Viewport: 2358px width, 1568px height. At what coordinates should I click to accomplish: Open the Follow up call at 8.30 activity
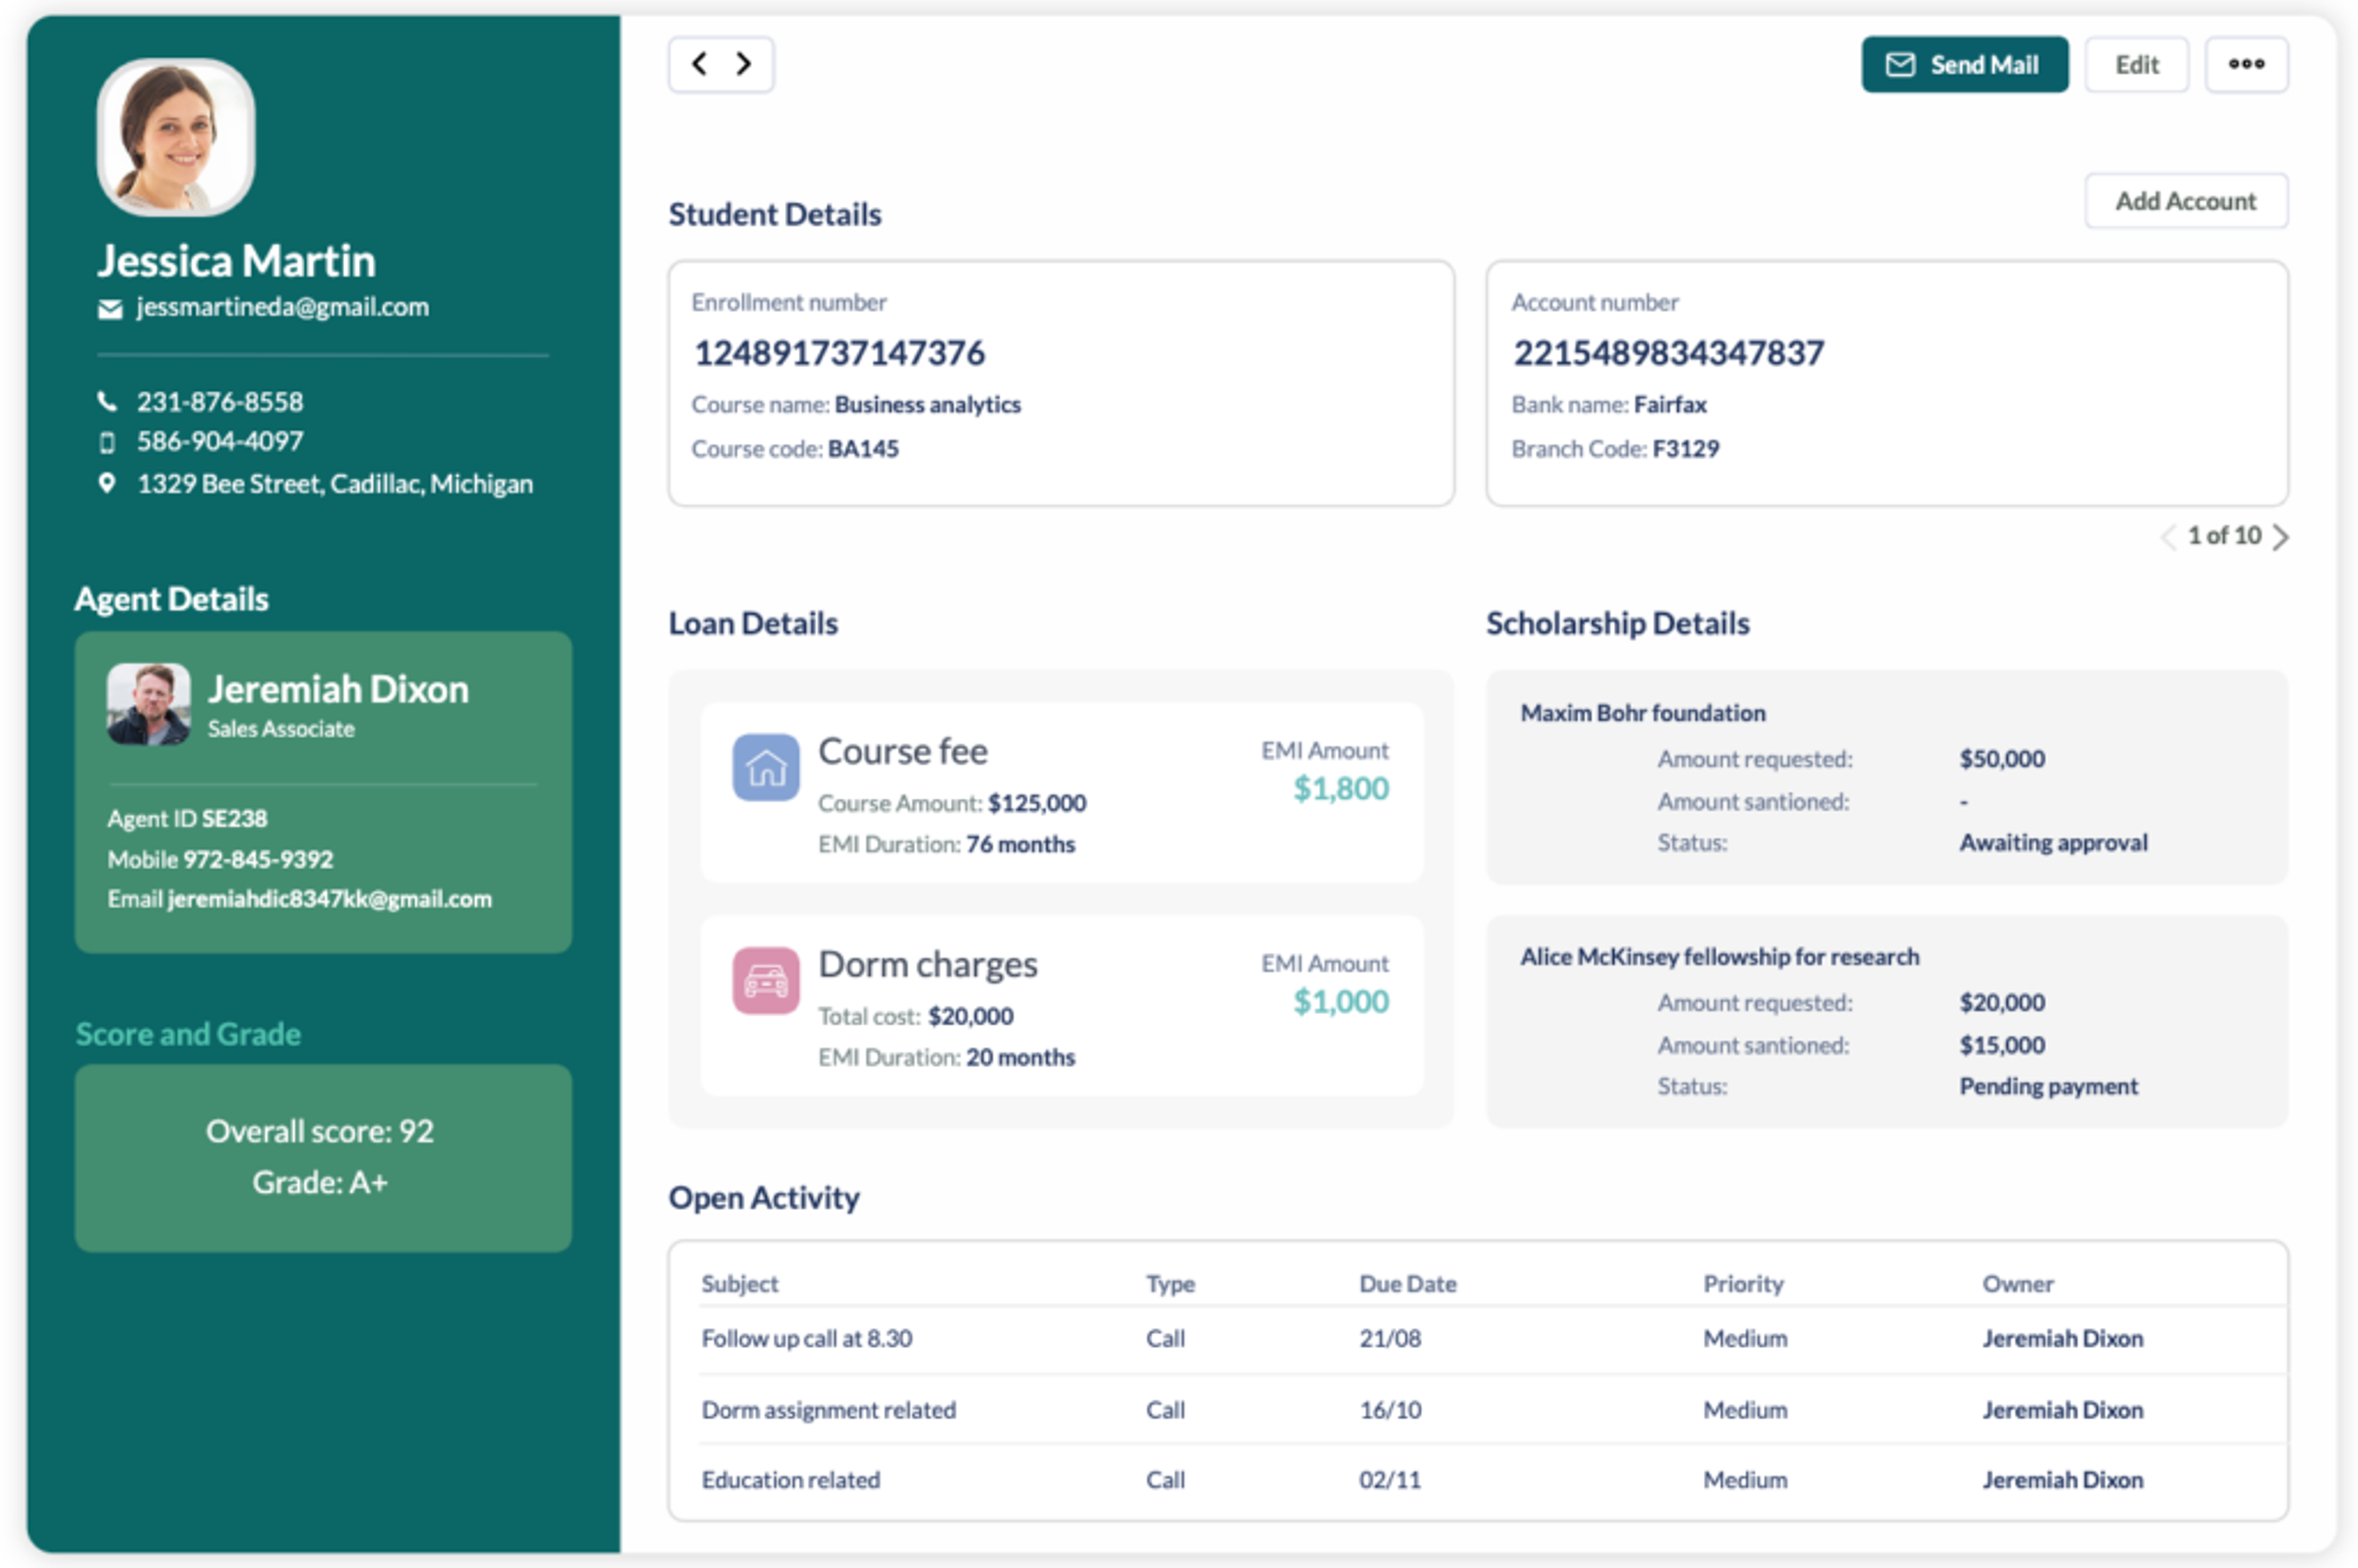pyautogui.click(x=806, y=1338)
